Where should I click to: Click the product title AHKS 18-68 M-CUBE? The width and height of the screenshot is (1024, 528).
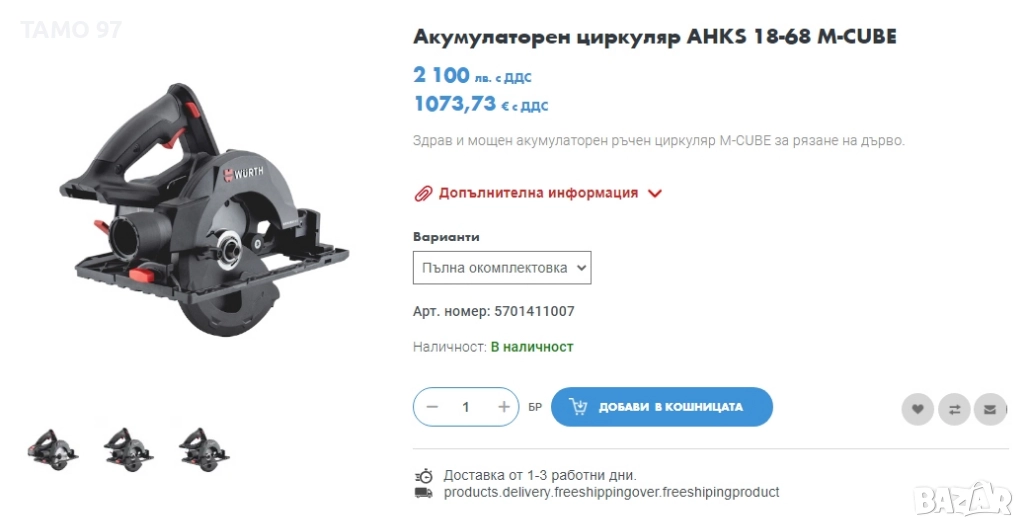pos(654,37)
